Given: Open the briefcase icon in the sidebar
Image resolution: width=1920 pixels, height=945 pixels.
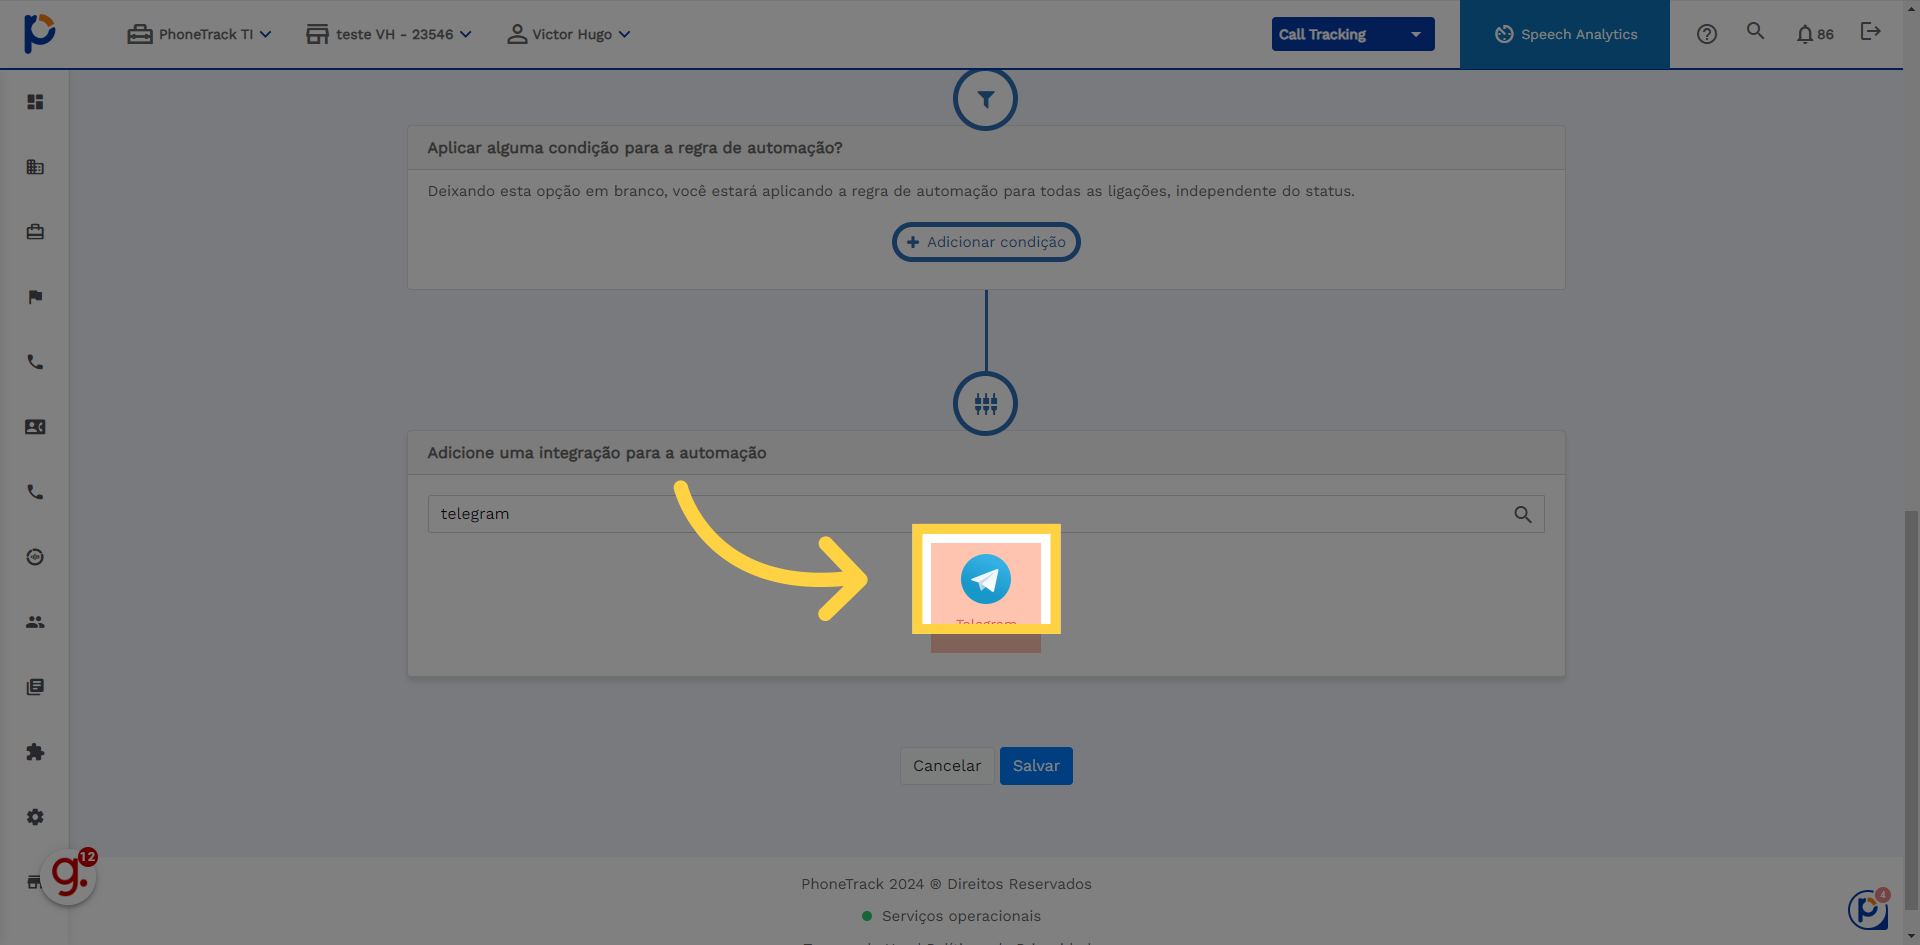Looking at the screenshot, I should [35, 232].
